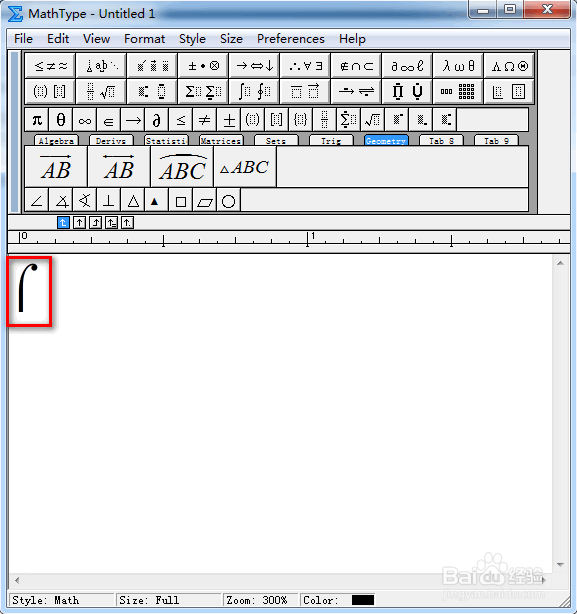
Task: Open the embellishments palette
Action: pos(152,66)
